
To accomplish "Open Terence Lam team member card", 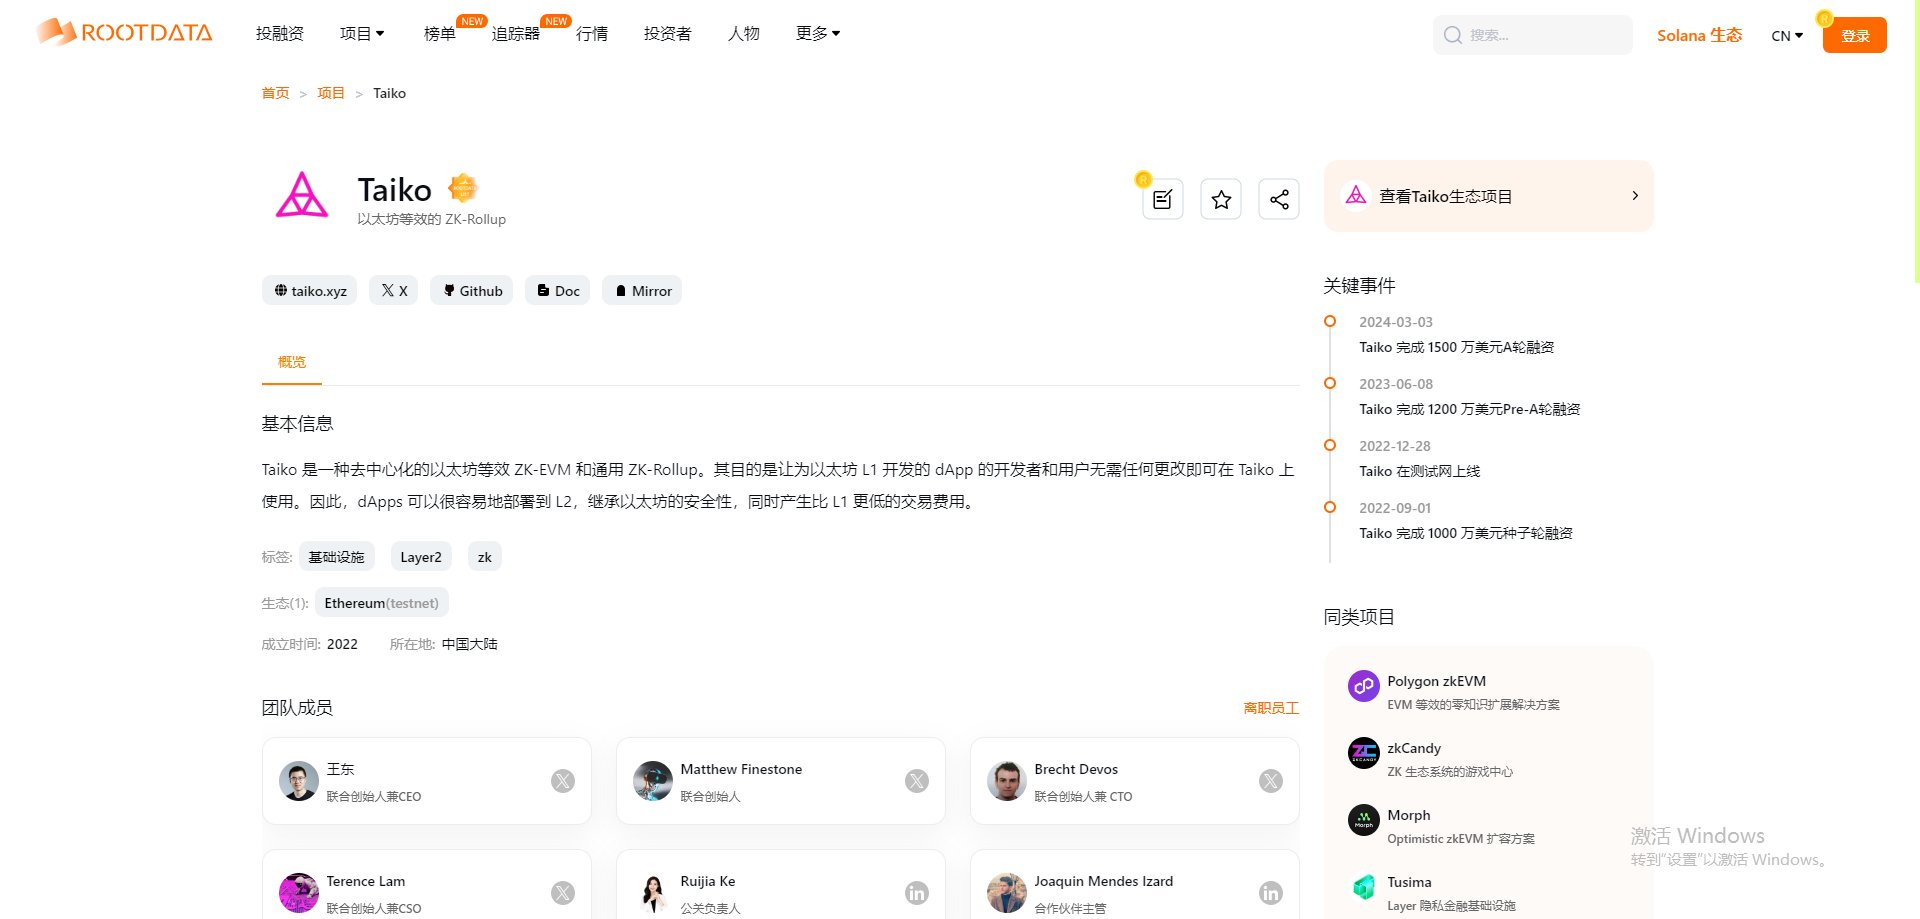I will click(427, 885).
